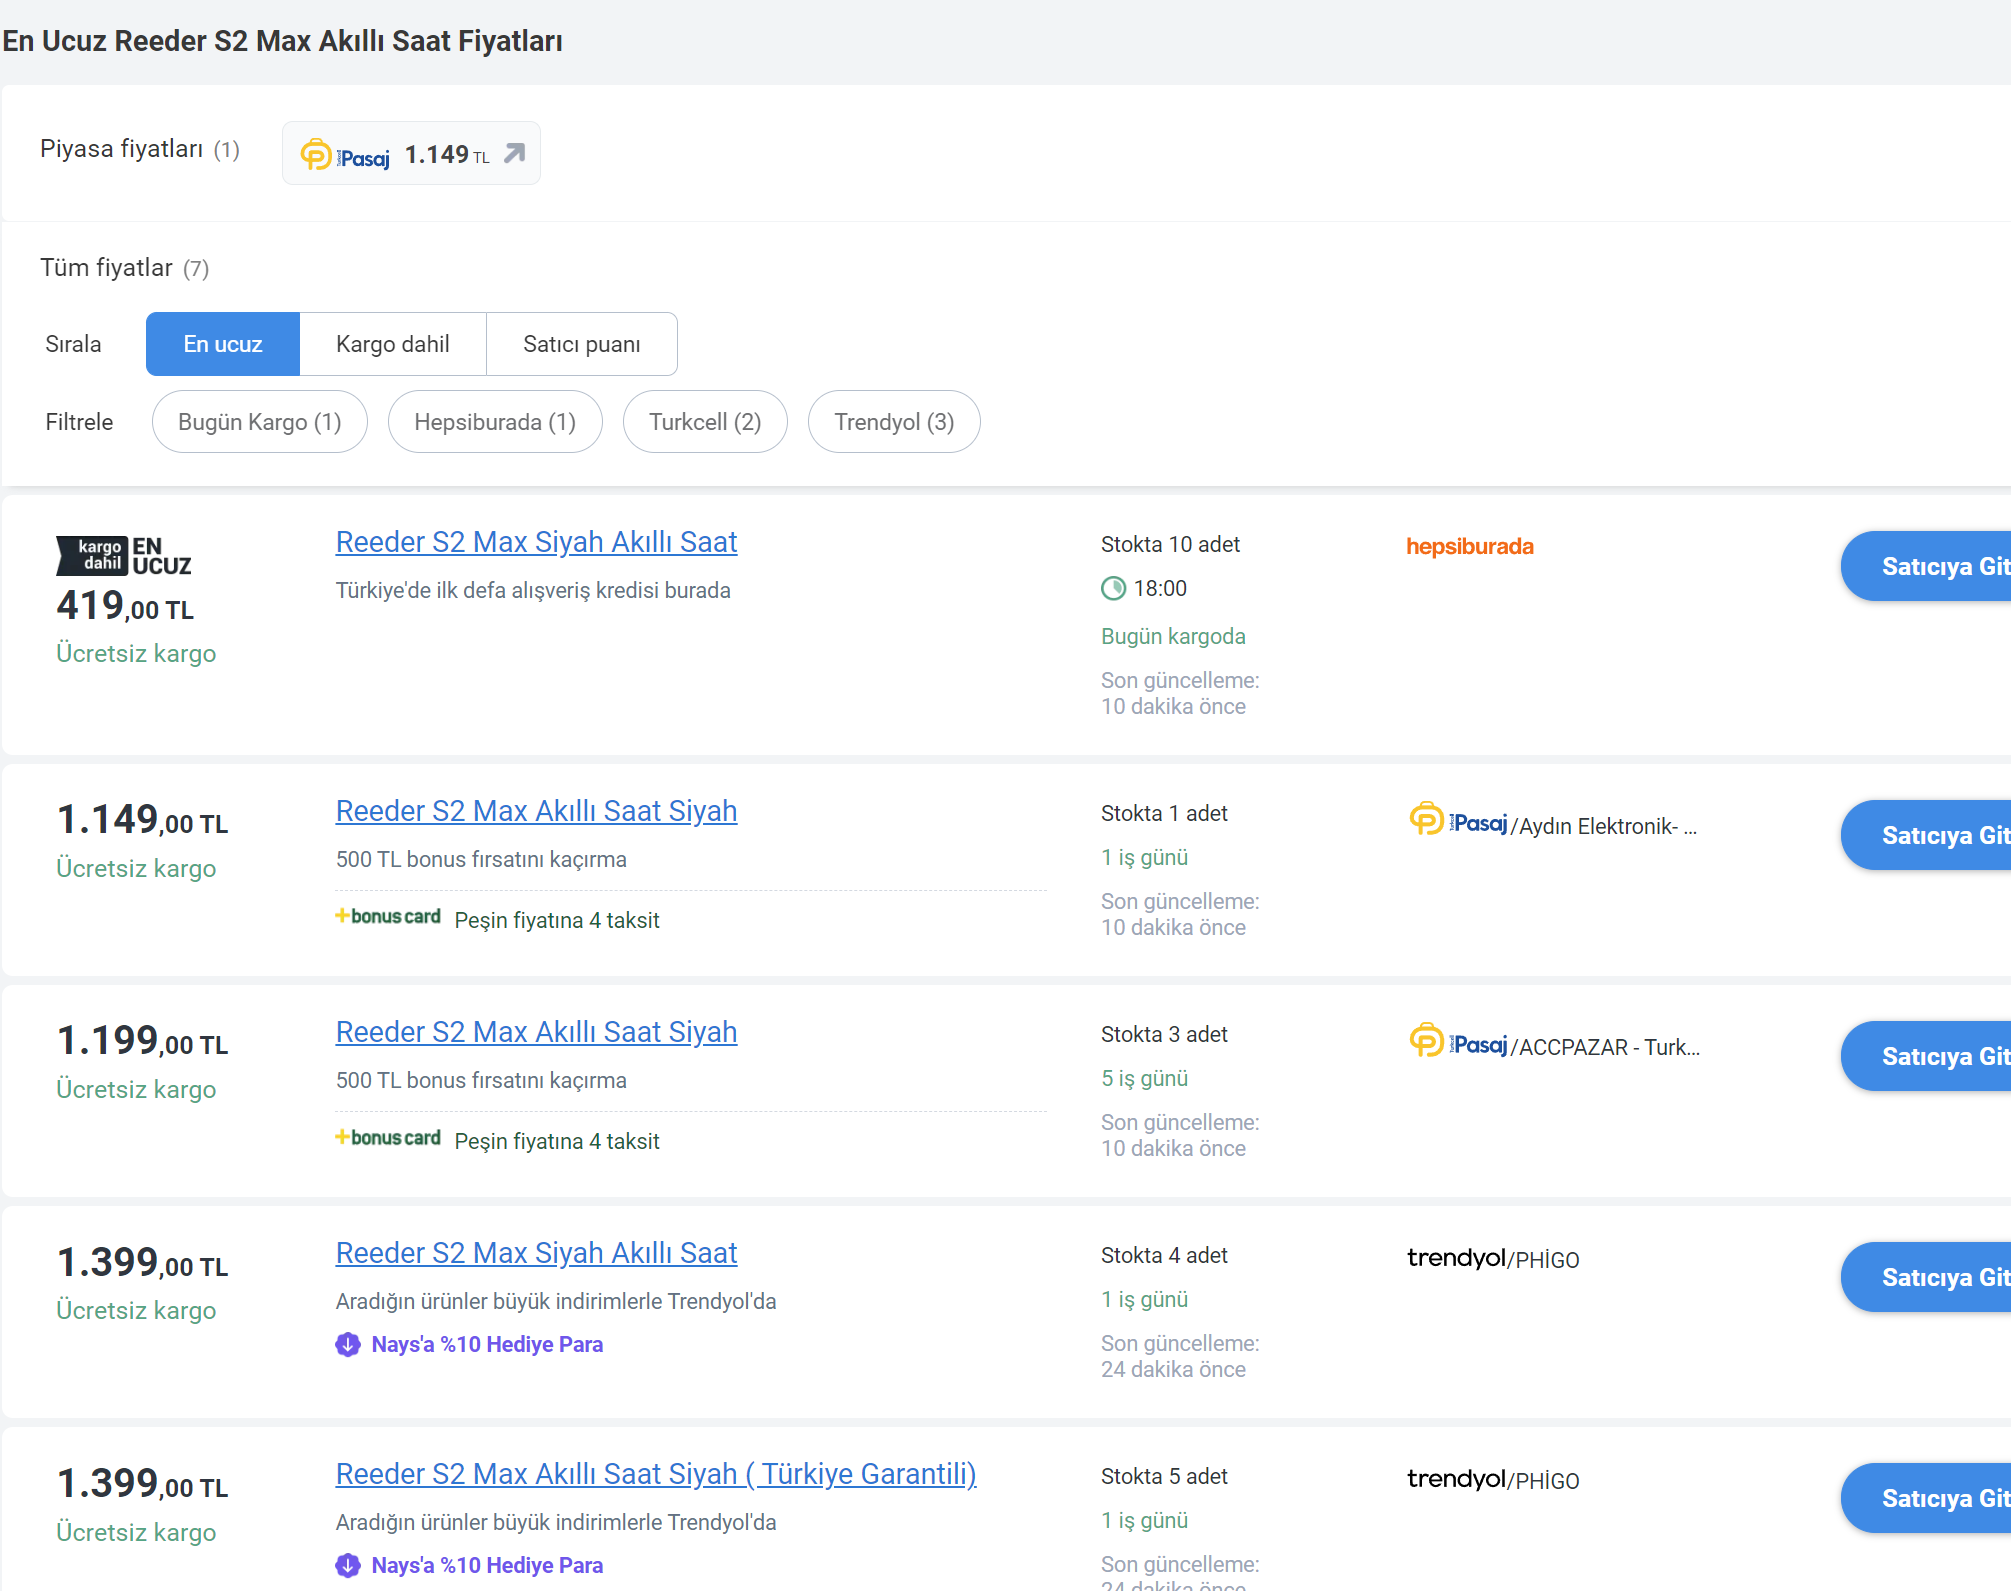
Task: Click Nays'a %10 Hediye Para badge icon
Action: pyautogui.click(x=348, y=1344)
